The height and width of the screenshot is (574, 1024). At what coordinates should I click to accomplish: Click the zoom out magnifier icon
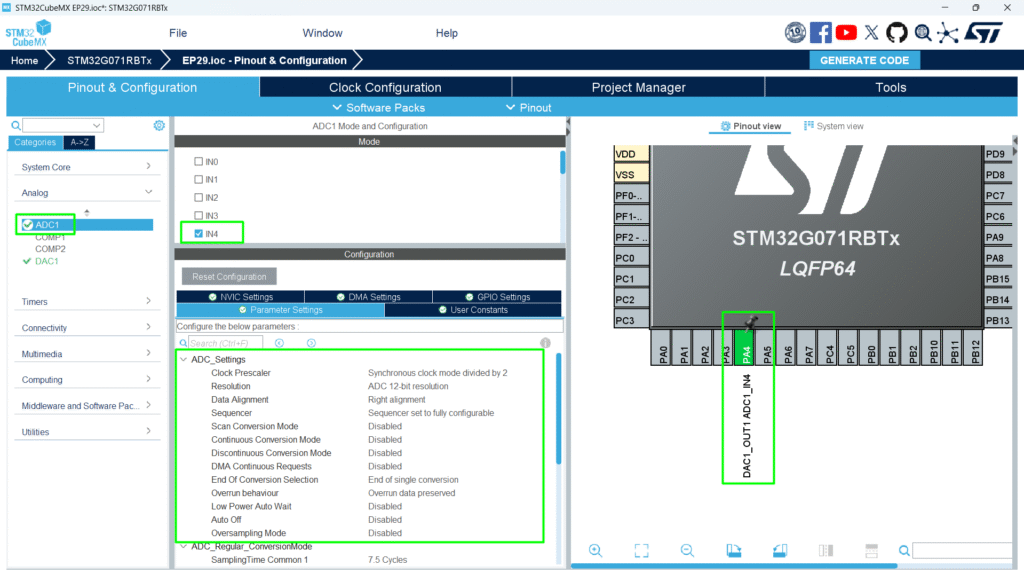click(x=687, y=550)
